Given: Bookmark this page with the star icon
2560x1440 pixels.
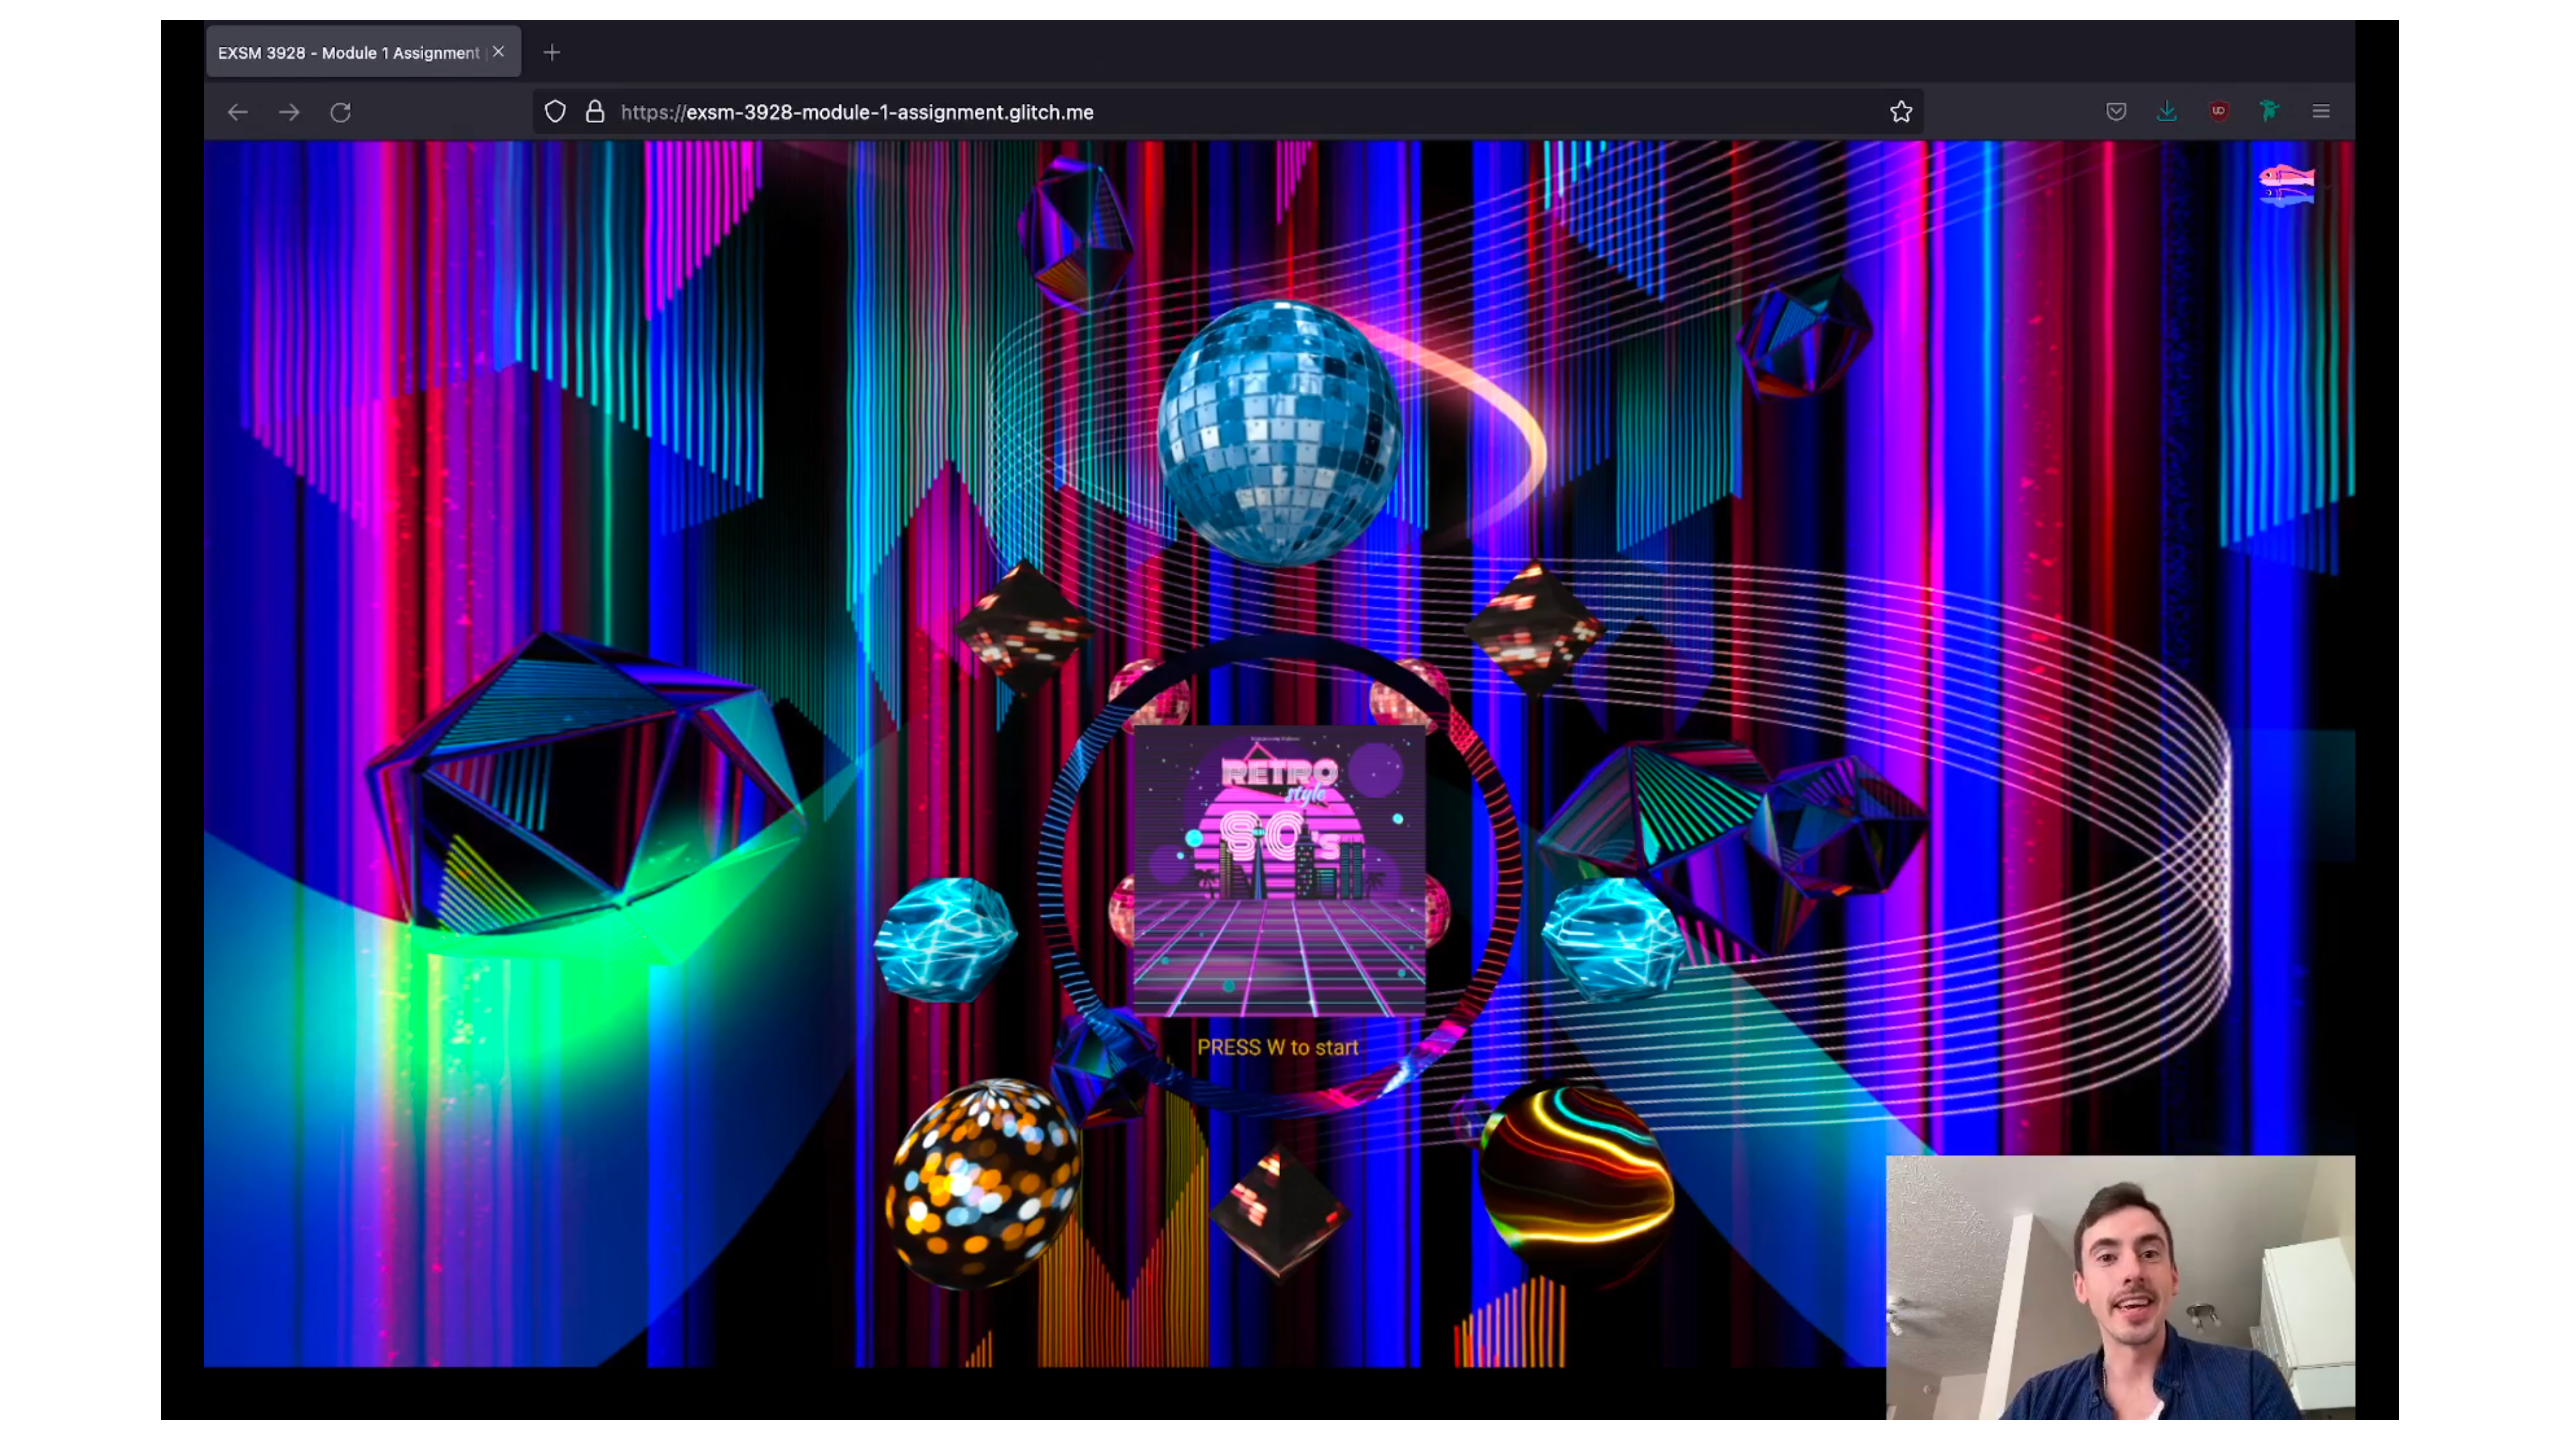Looking at the screenshot, I should (1901, 111).
